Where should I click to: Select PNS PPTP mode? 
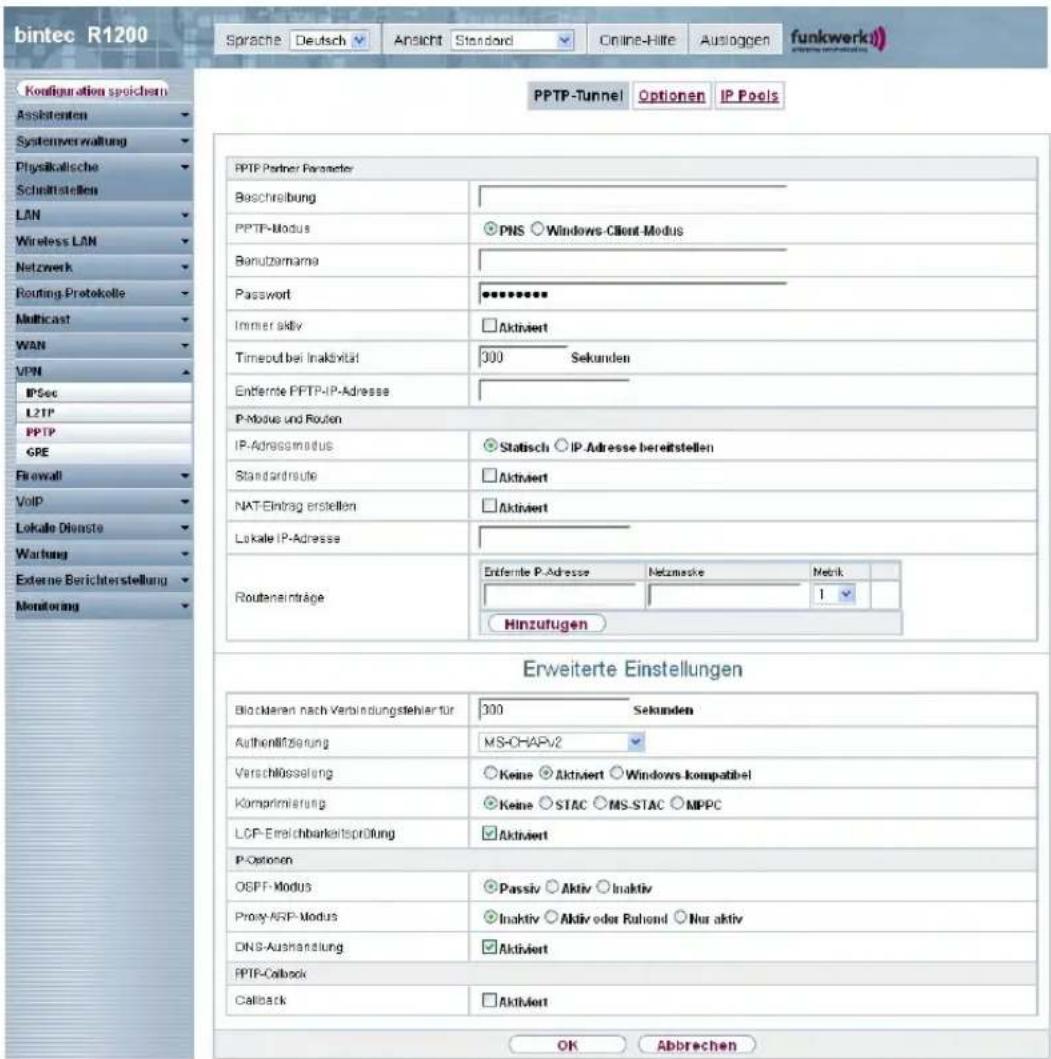pos(490,229)
